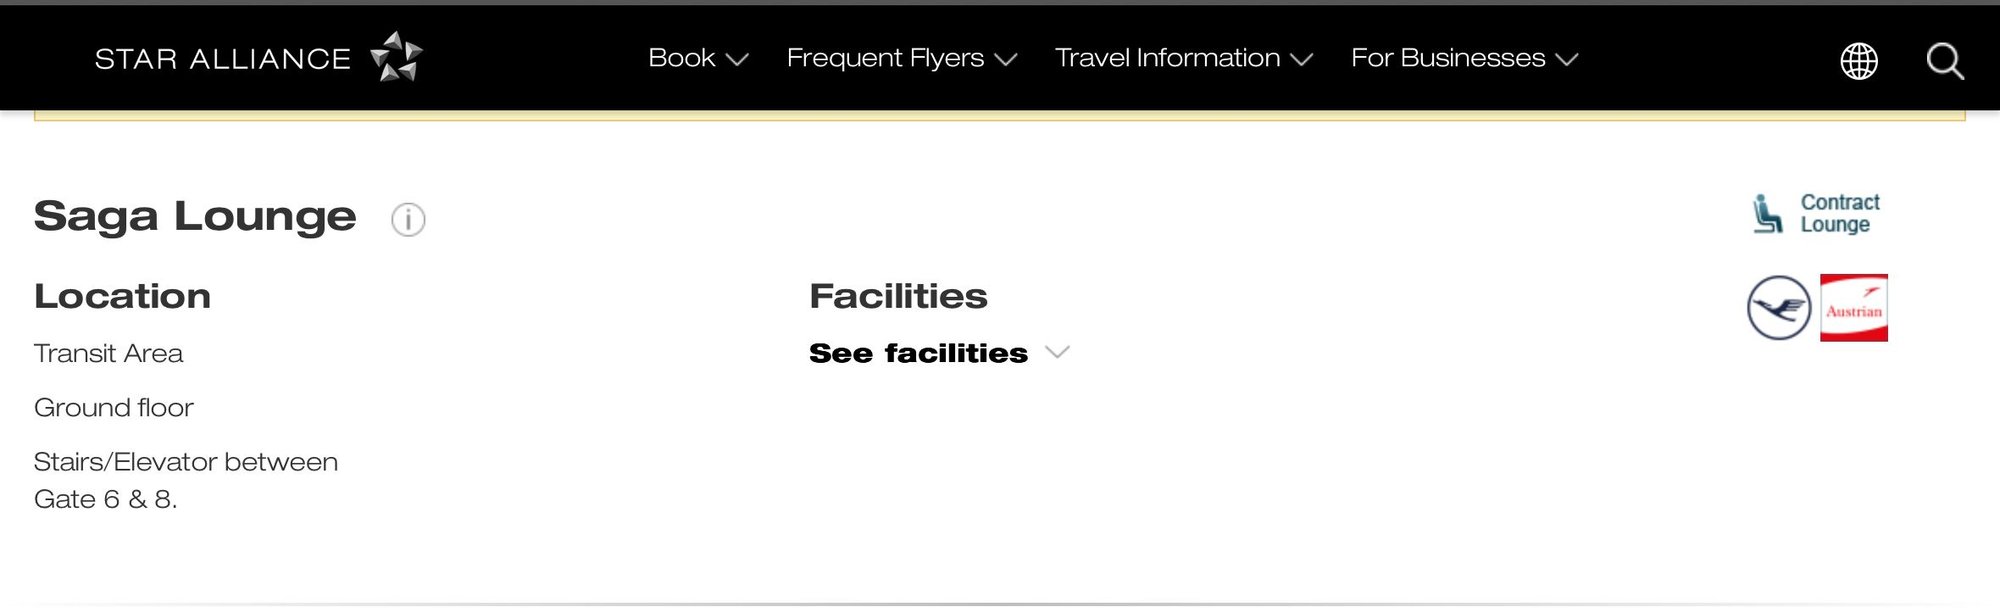Click the Contract Lounge label
2000x608 pixels.
(1840, 214)
